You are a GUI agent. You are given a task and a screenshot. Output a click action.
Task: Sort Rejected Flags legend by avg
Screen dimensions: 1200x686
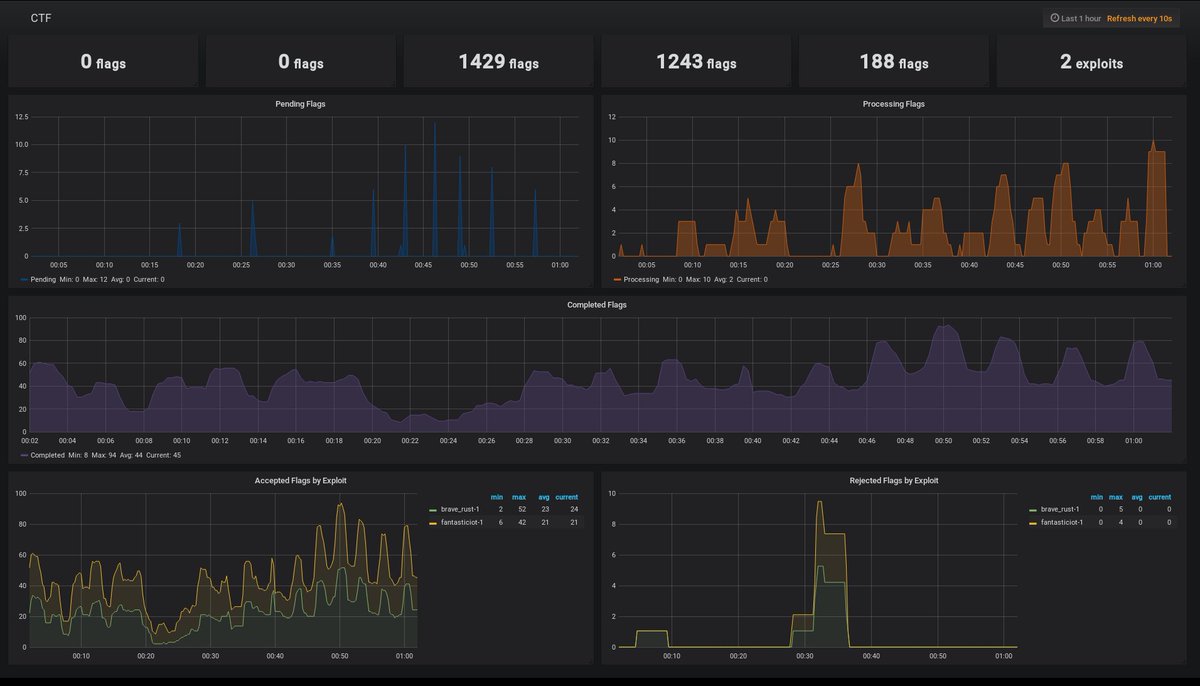1137,497
